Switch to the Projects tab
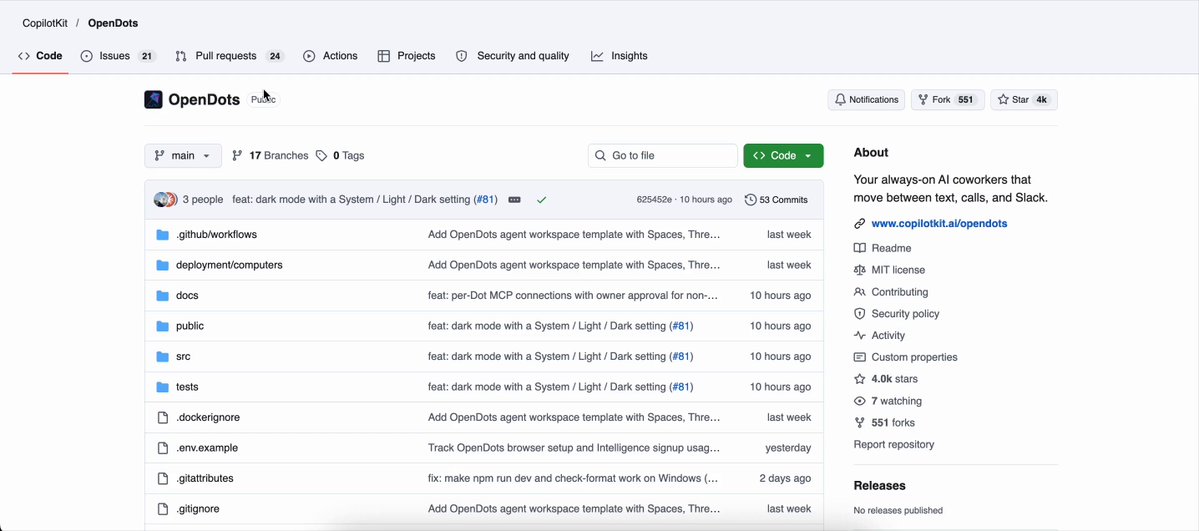Screen dimensions: 1199x531 coord(407,56)
